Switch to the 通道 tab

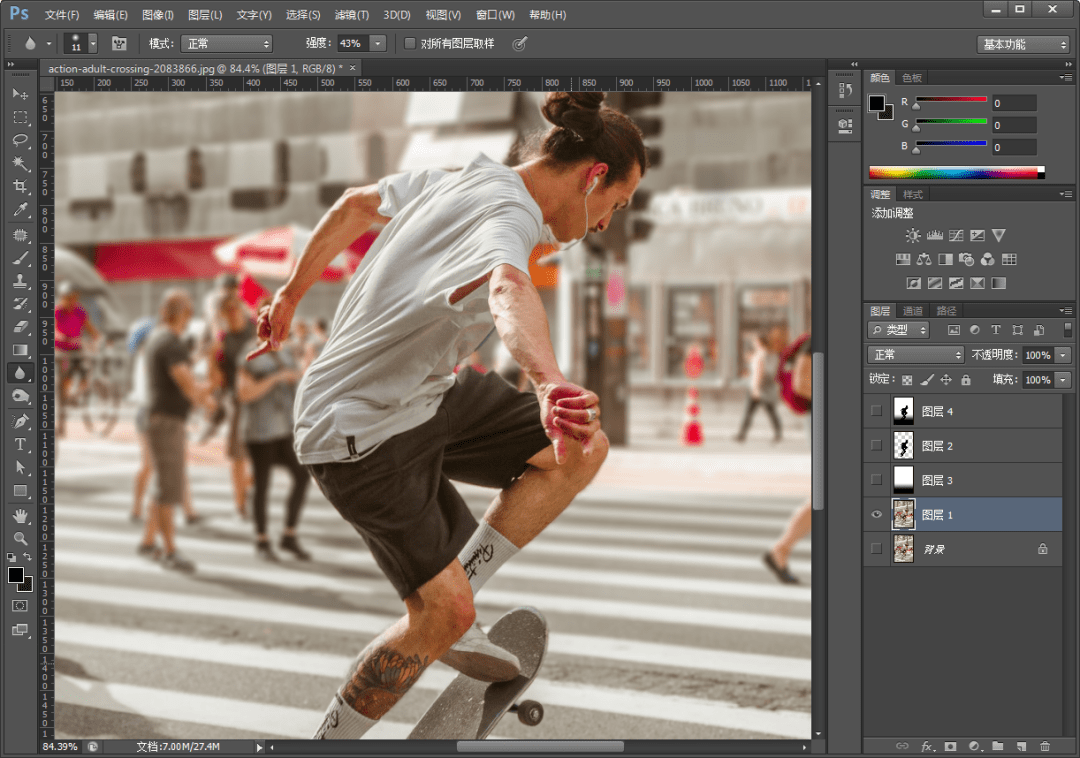tap(913, 311)
